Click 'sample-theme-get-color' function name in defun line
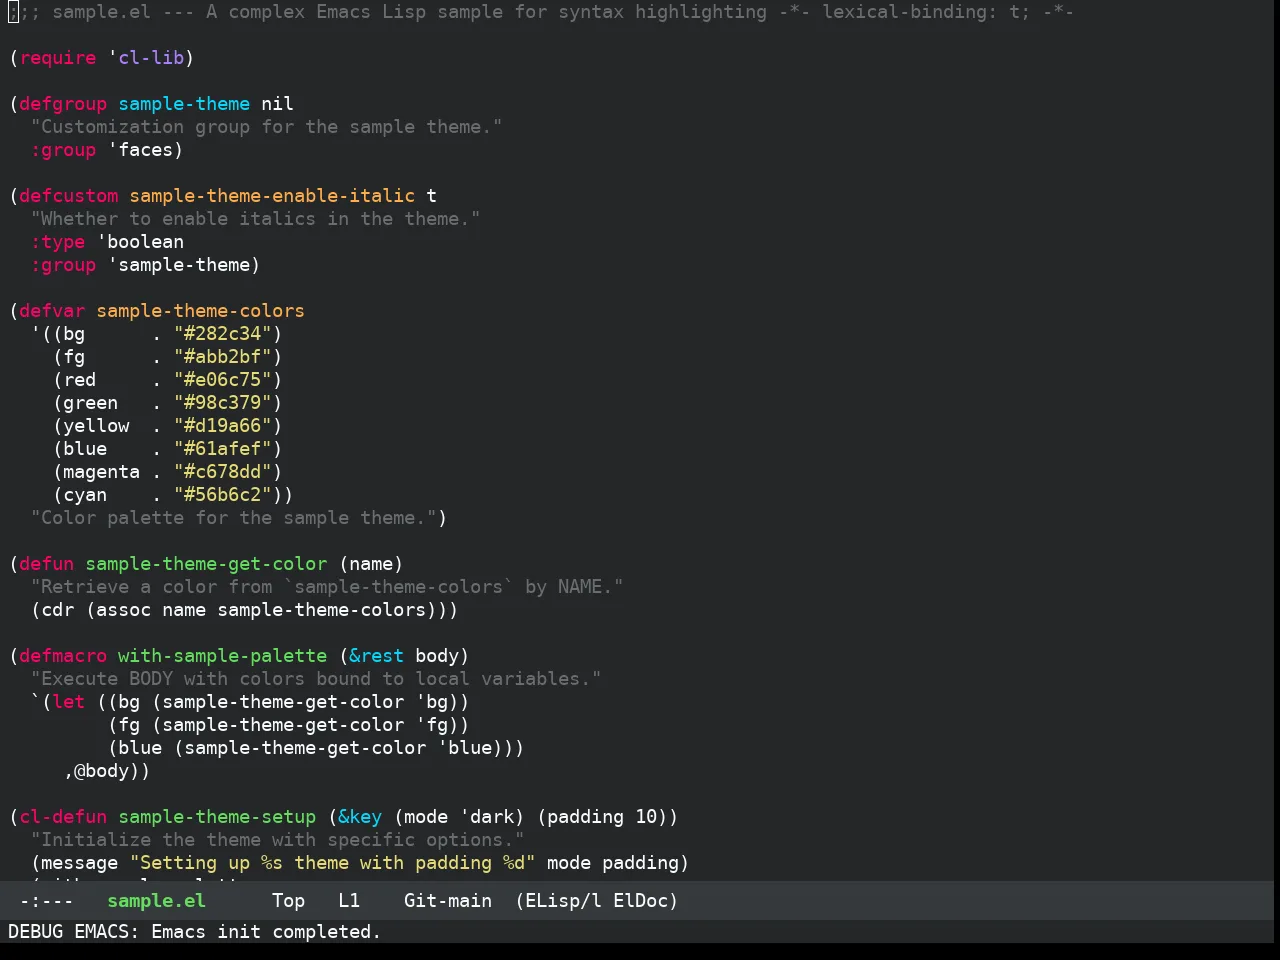The height and width of the screenshot is (960, 1280). tap(206, 564)
